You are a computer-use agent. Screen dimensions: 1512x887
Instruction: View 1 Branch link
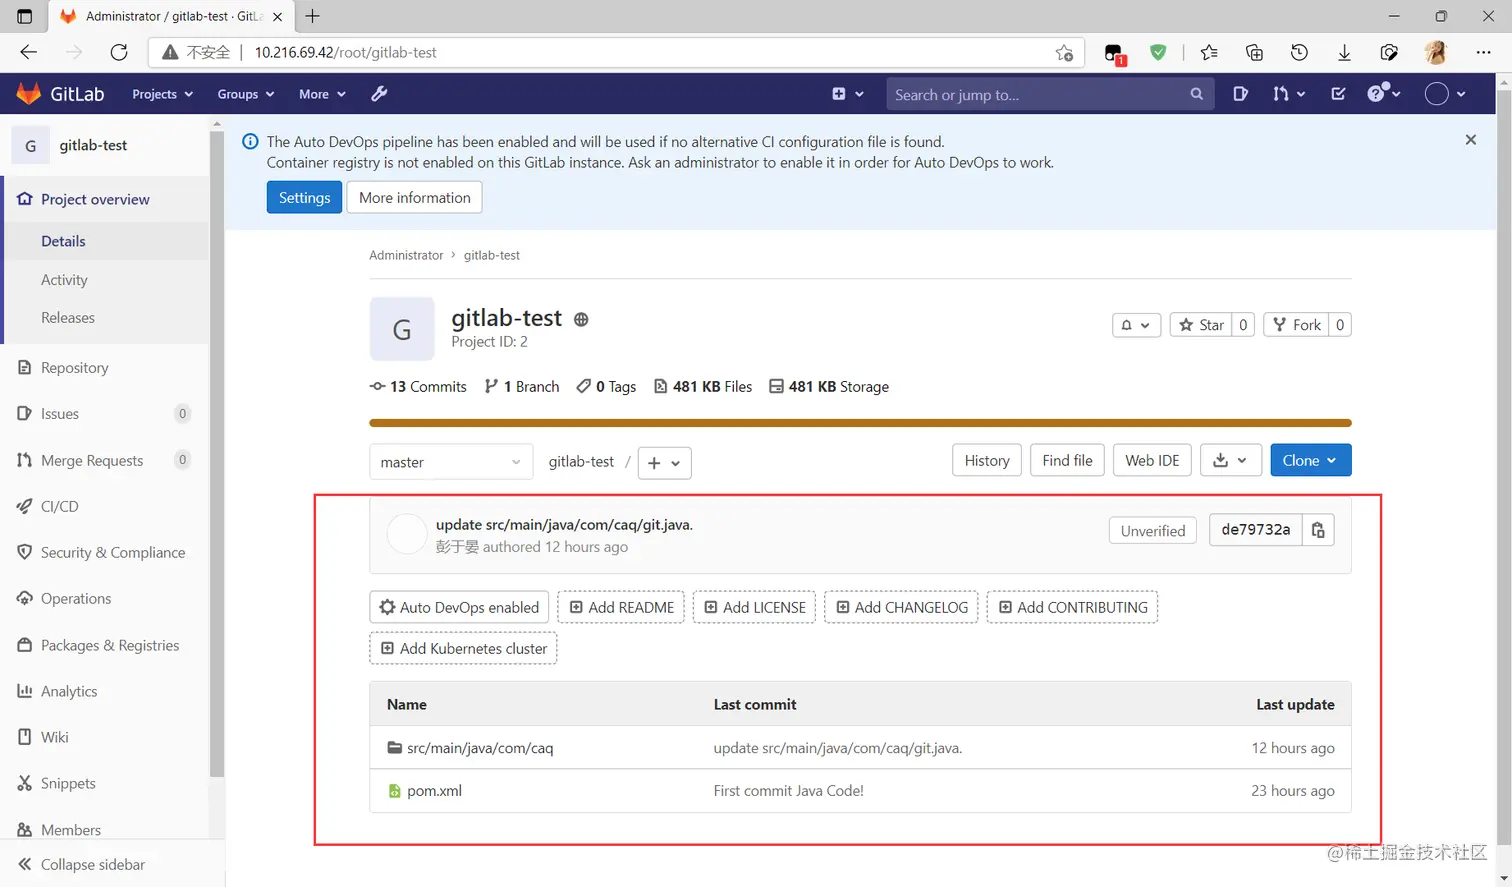(522, 386)
